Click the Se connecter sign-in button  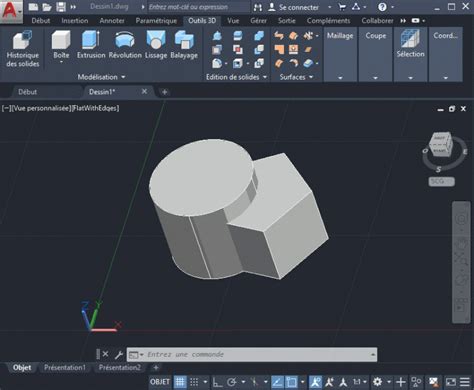point(294,7)
